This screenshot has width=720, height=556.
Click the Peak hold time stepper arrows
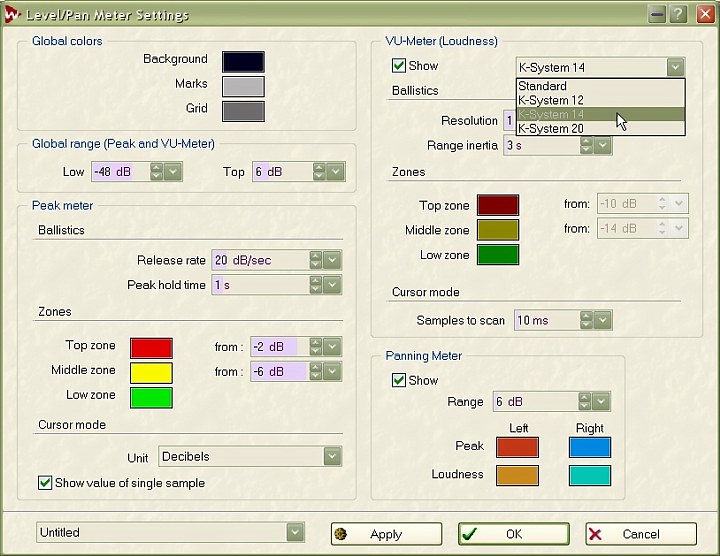[316, 285]
